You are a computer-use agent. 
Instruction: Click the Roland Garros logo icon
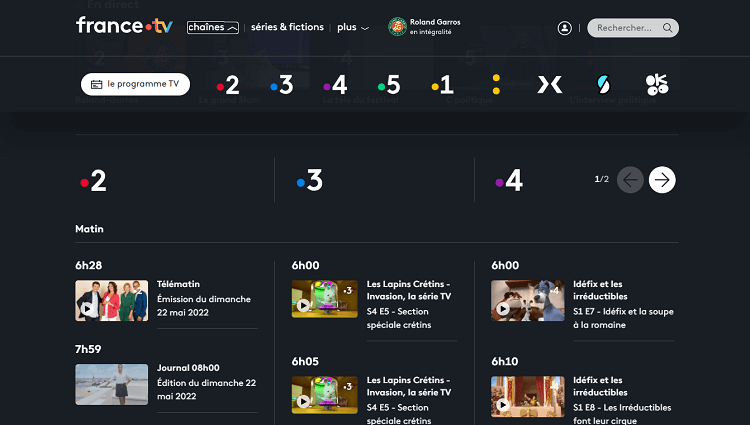(x=397, y=27)
